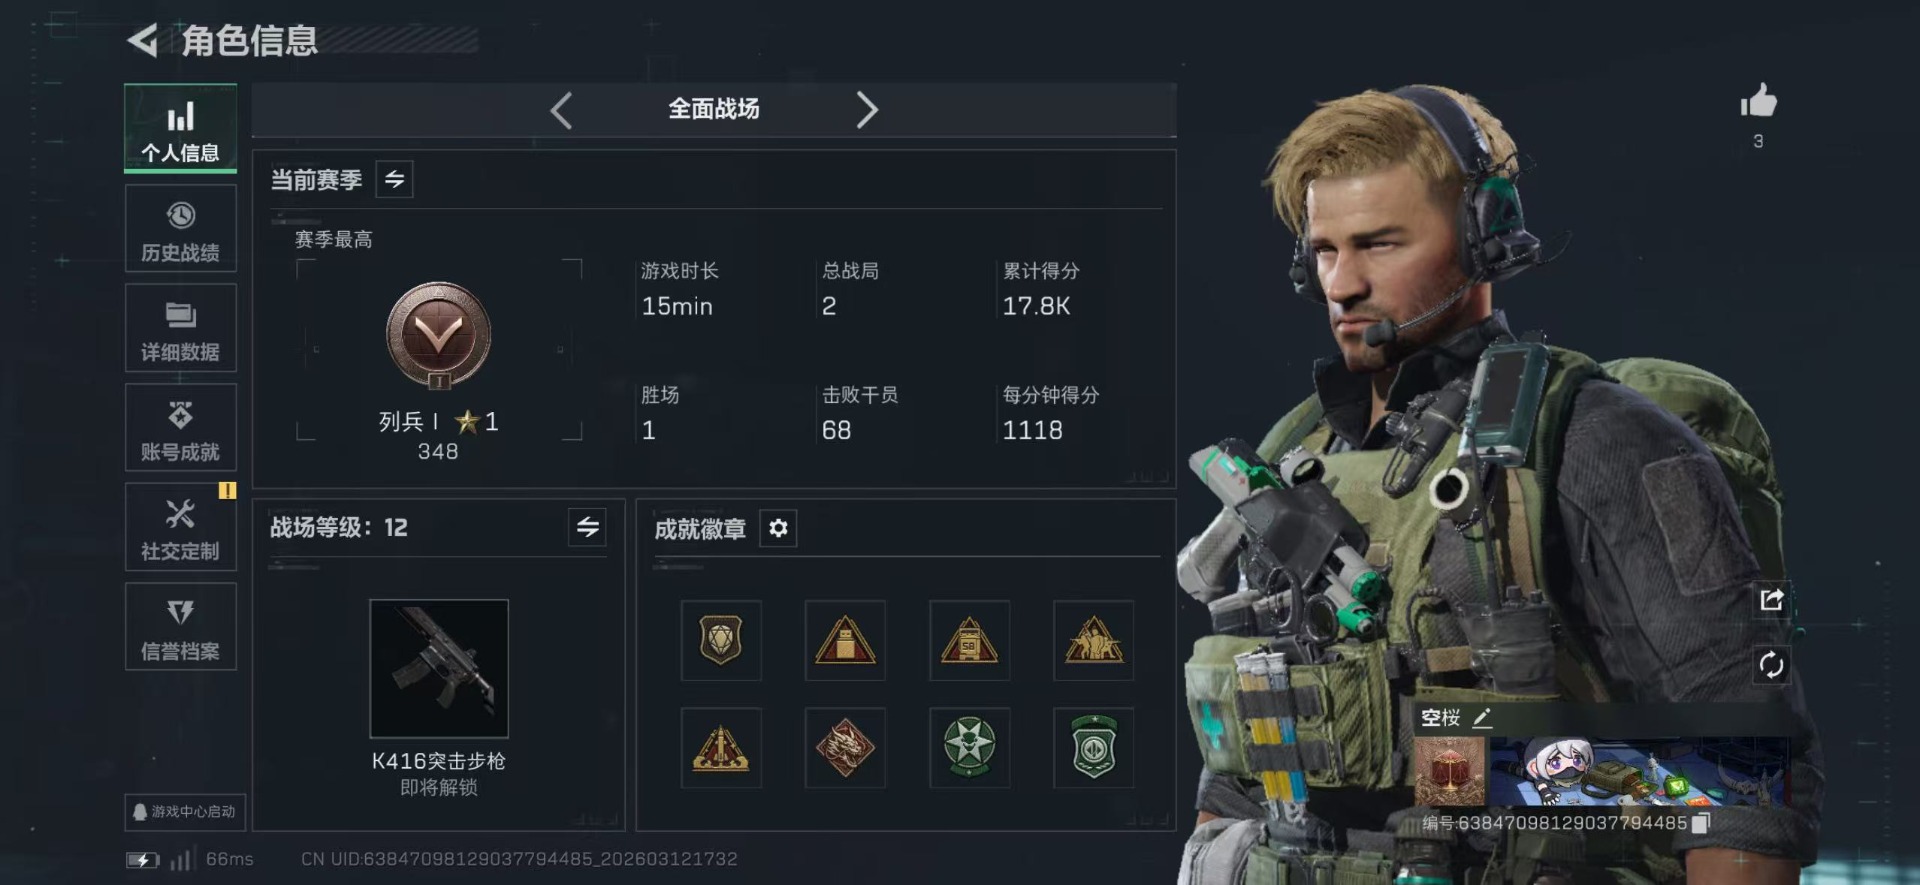Like the profile with thumbs-up icon

pyautogui.click(x=1758, y=101)
